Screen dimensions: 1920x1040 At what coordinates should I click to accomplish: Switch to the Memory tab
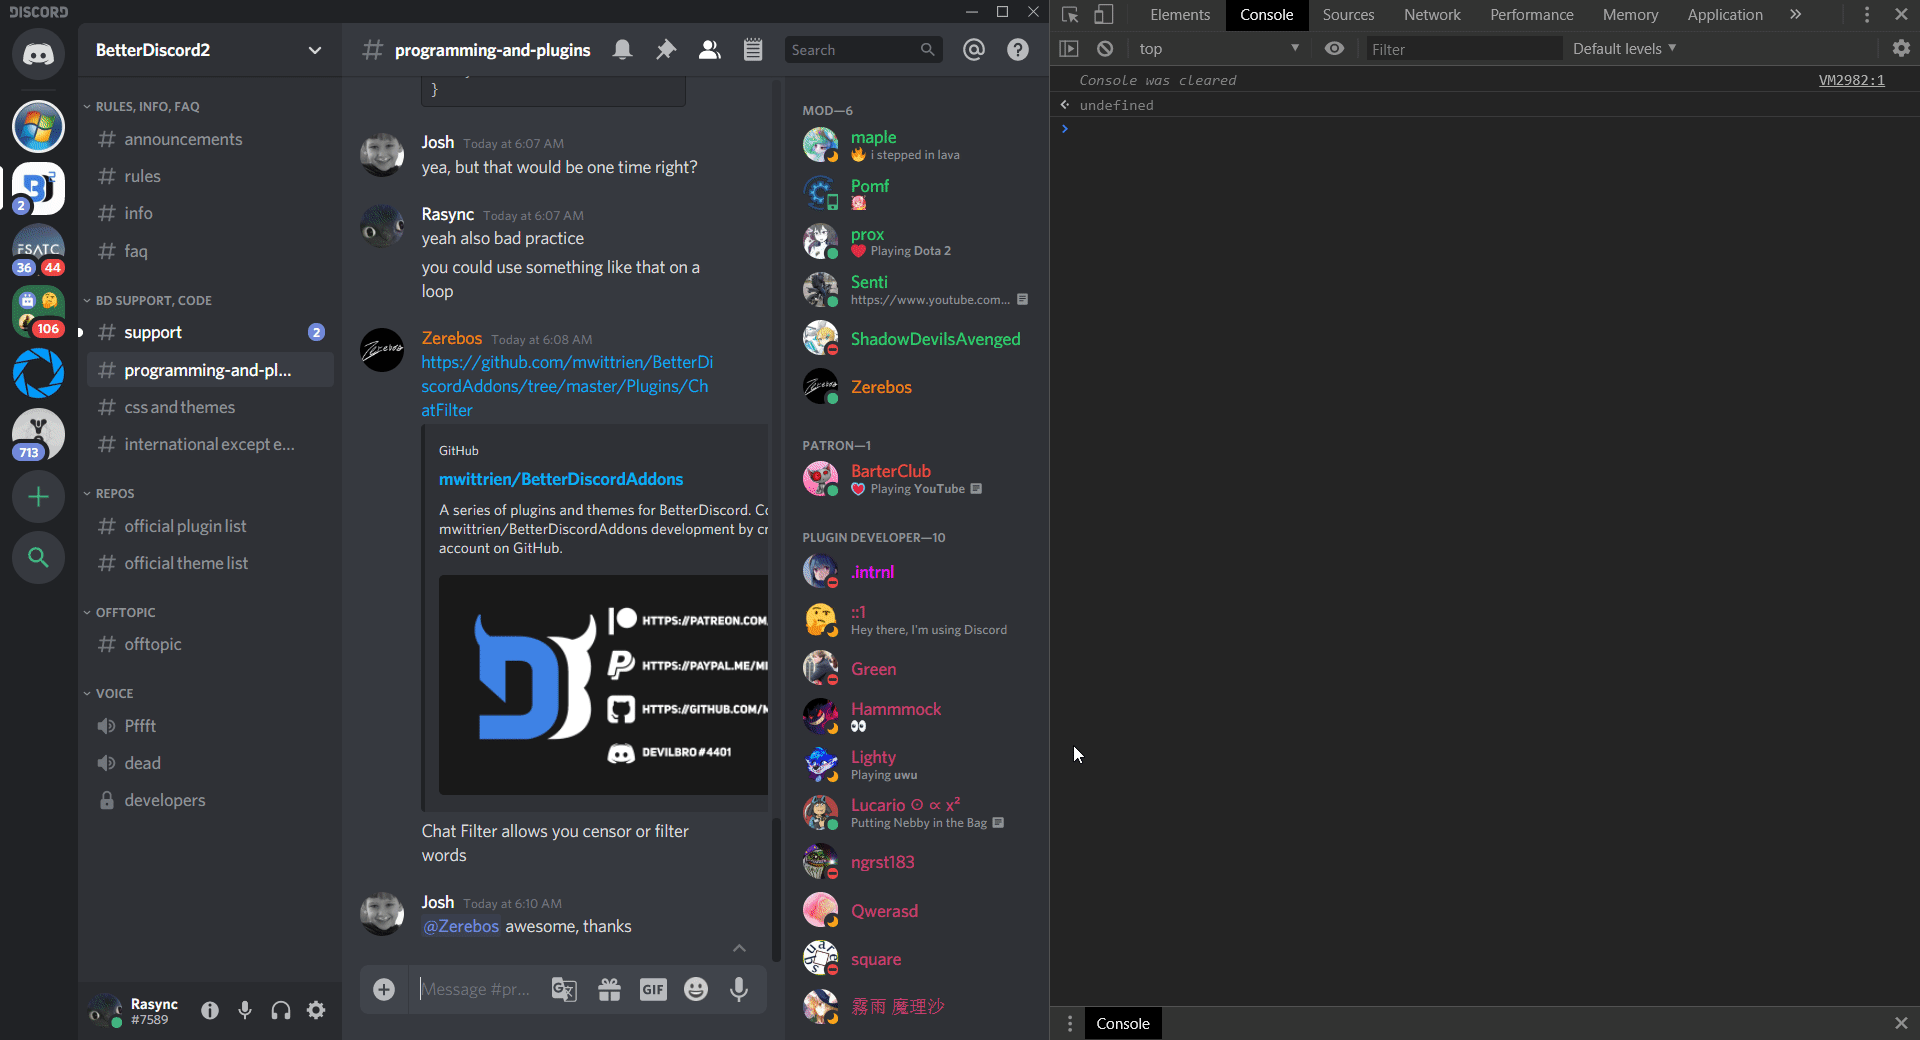(x=1630, y=15)
